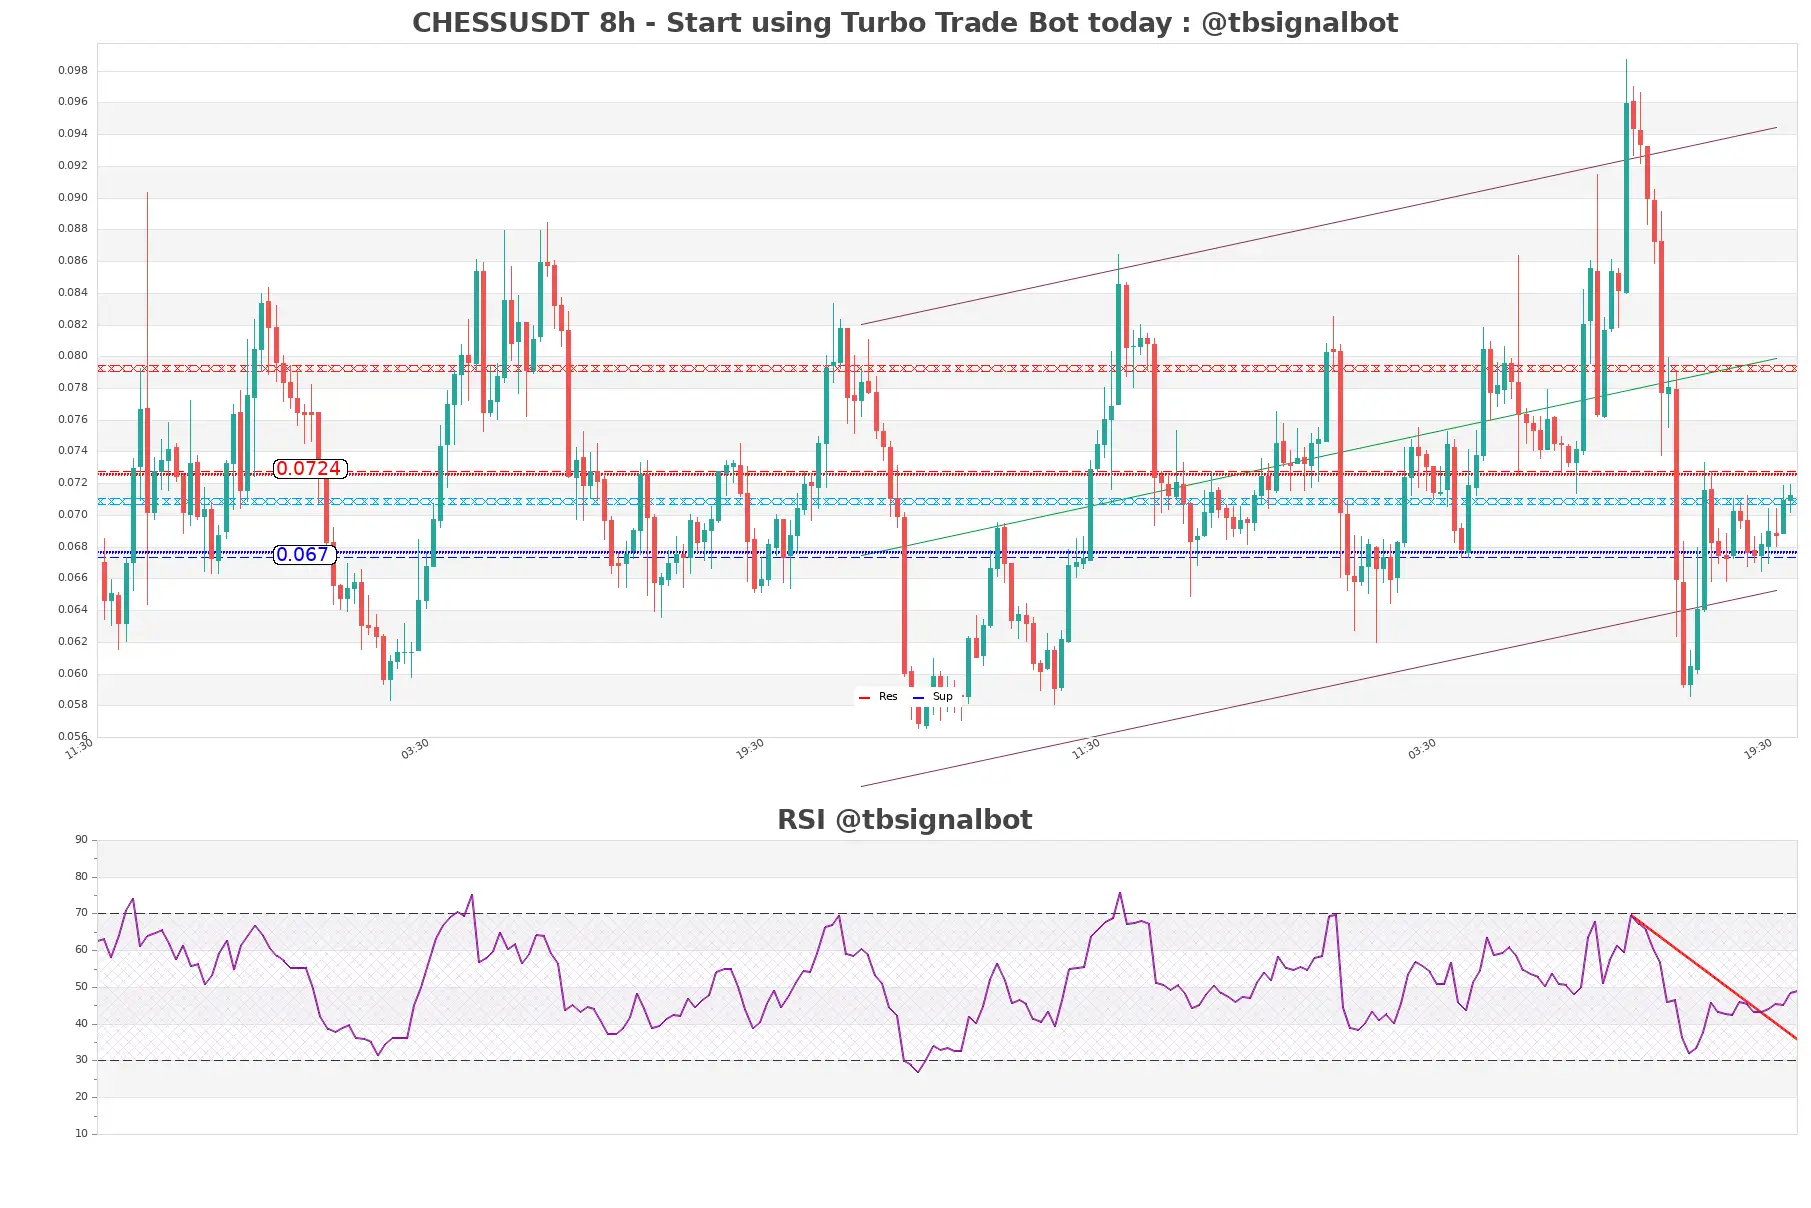Image resolution: width=1811 pixels, height=1208 pixels.
Task: Click the rightmost 19:30 time axis label
Action: click(1757, 749)
